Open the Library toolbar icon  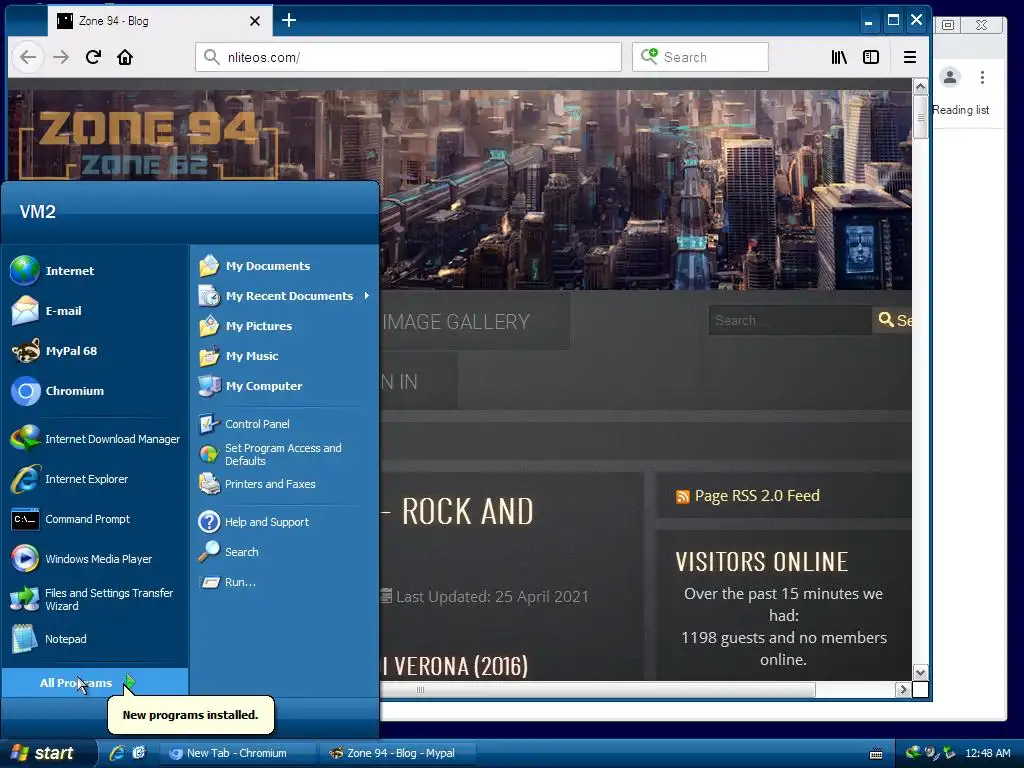click(839, 57)
